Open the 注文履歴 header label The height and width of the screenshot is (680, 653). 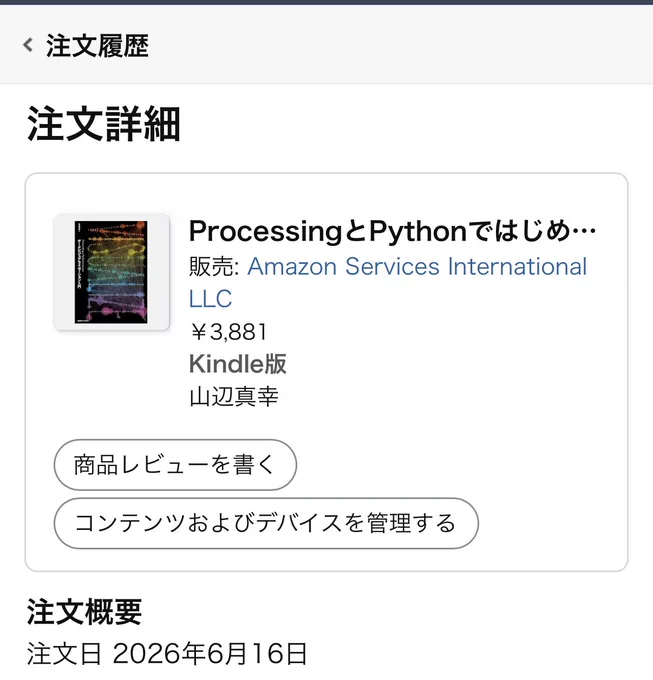click(98, 46)
